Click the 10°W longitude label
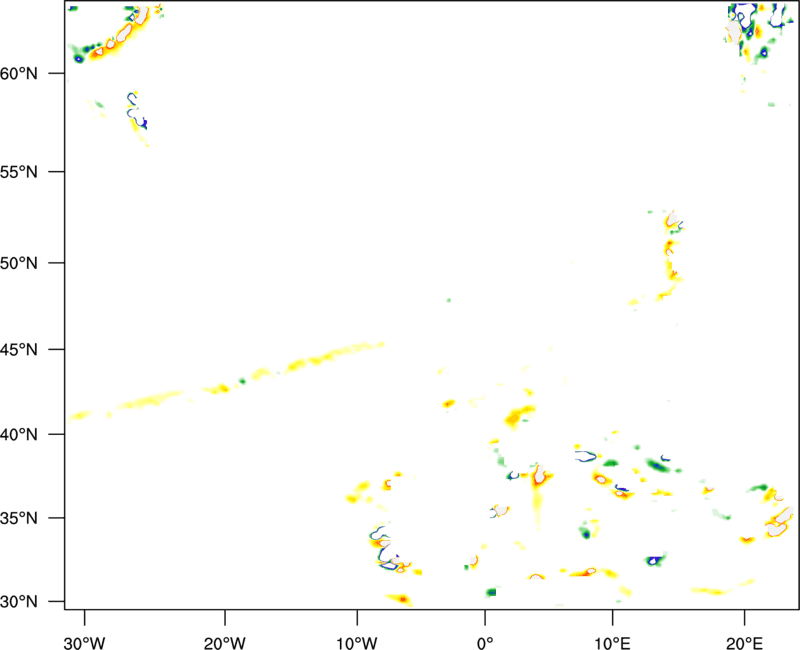 click(x=357, y=643)
